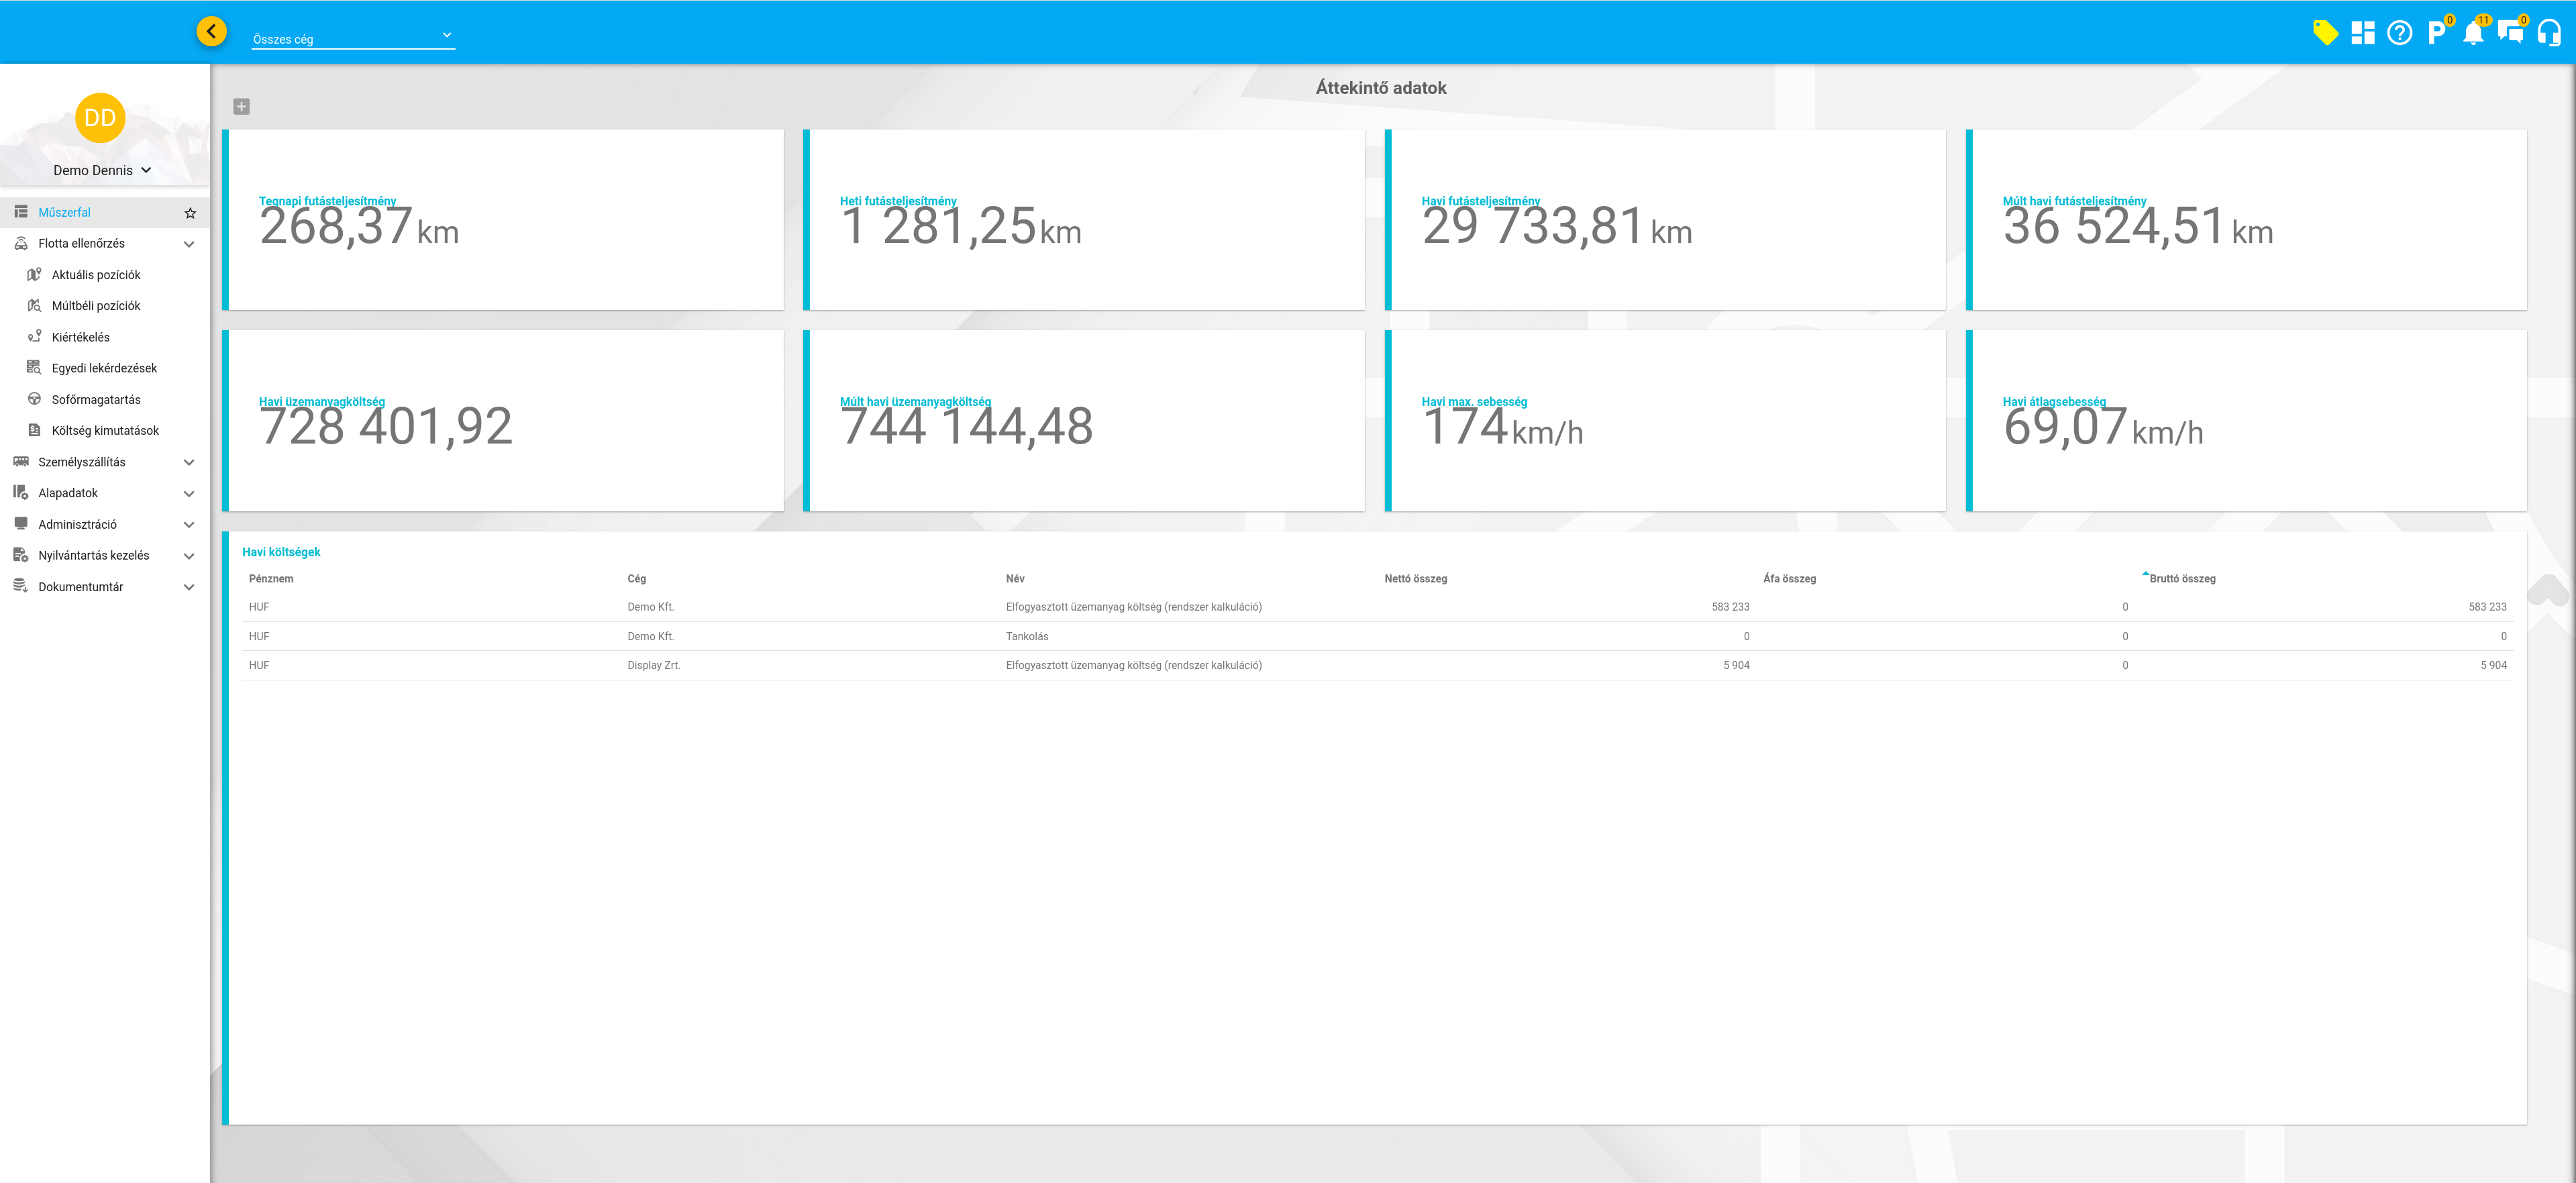Click the parking P icon
This screenshot has height=1183, width=2576.
(x=2436, y=33)
